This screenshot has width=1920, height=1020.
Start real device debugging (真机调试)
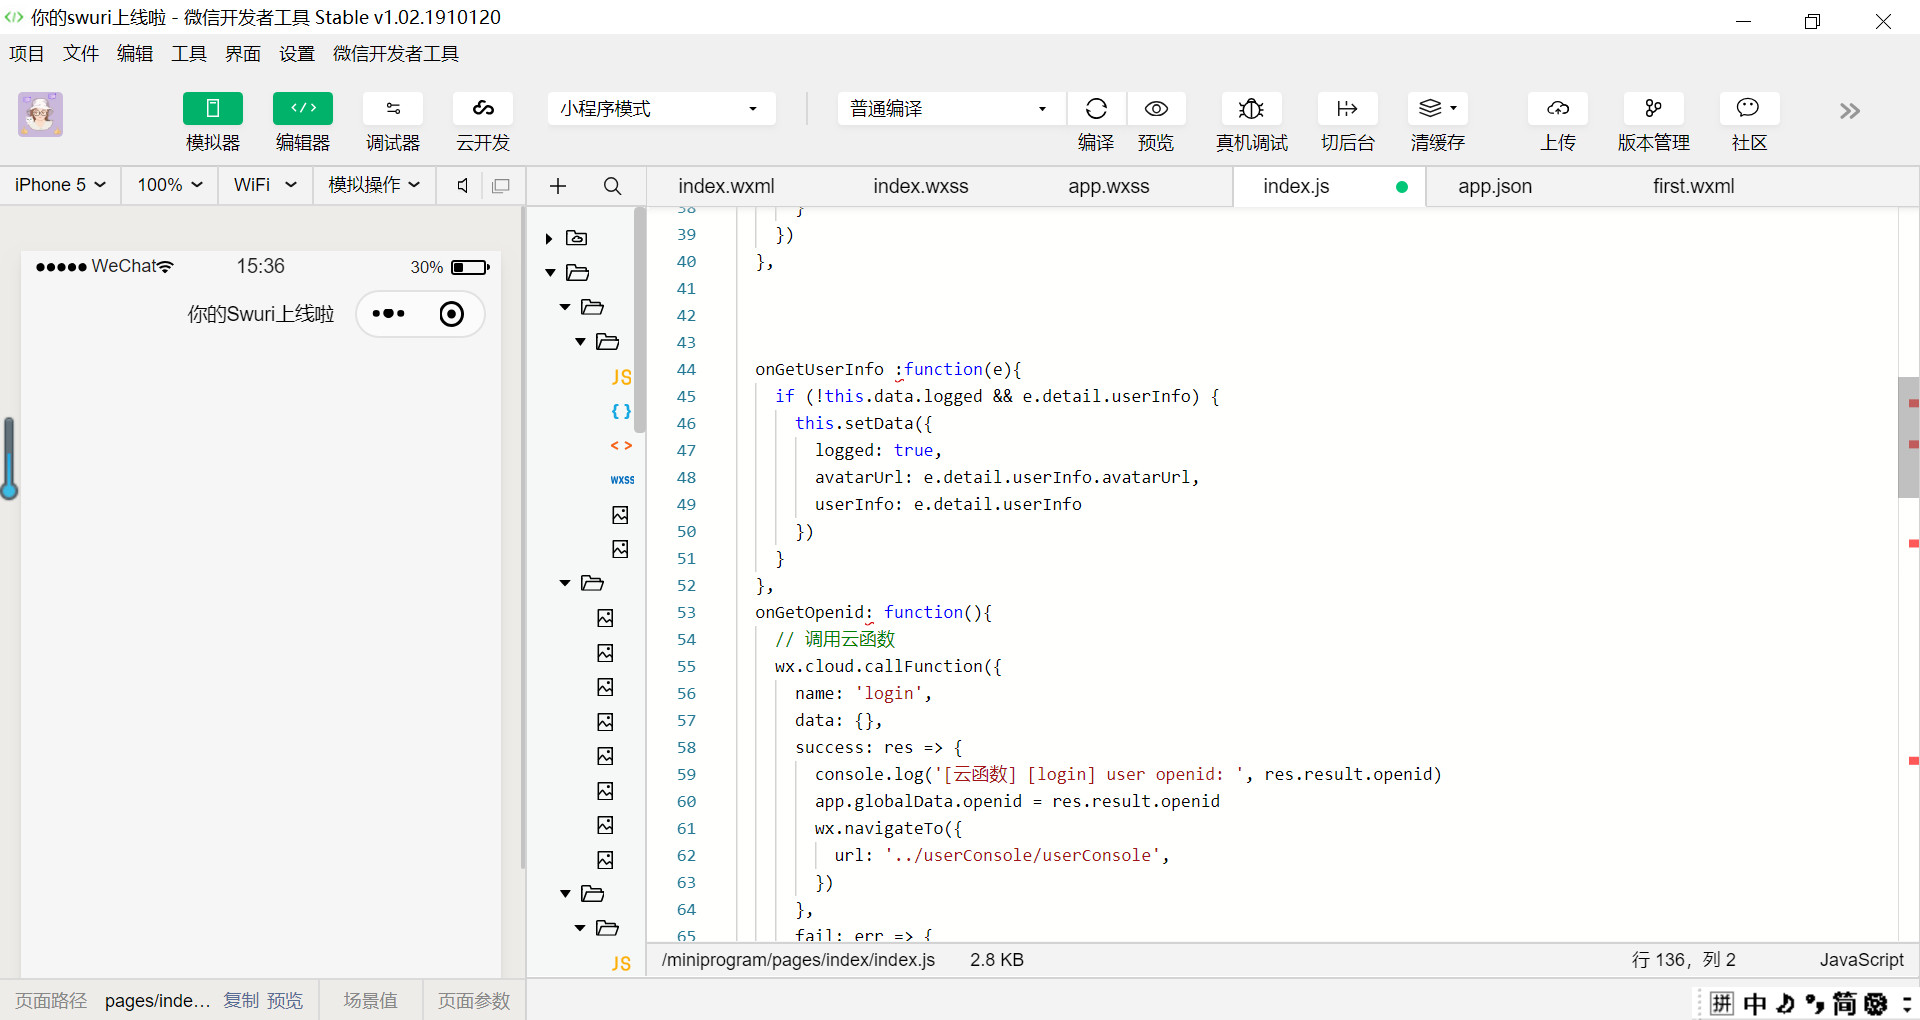click(1251, 109)
